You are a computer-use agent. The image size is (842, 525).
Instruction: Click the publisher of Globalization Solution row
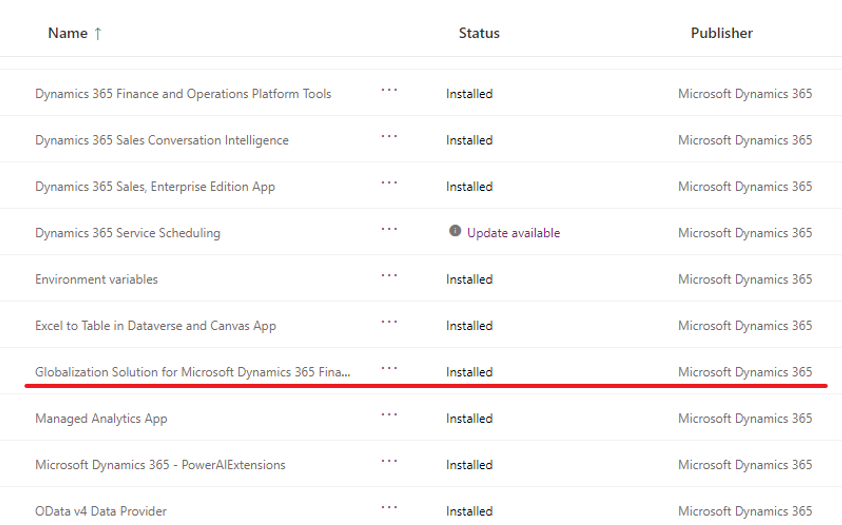tap(745, 372)
